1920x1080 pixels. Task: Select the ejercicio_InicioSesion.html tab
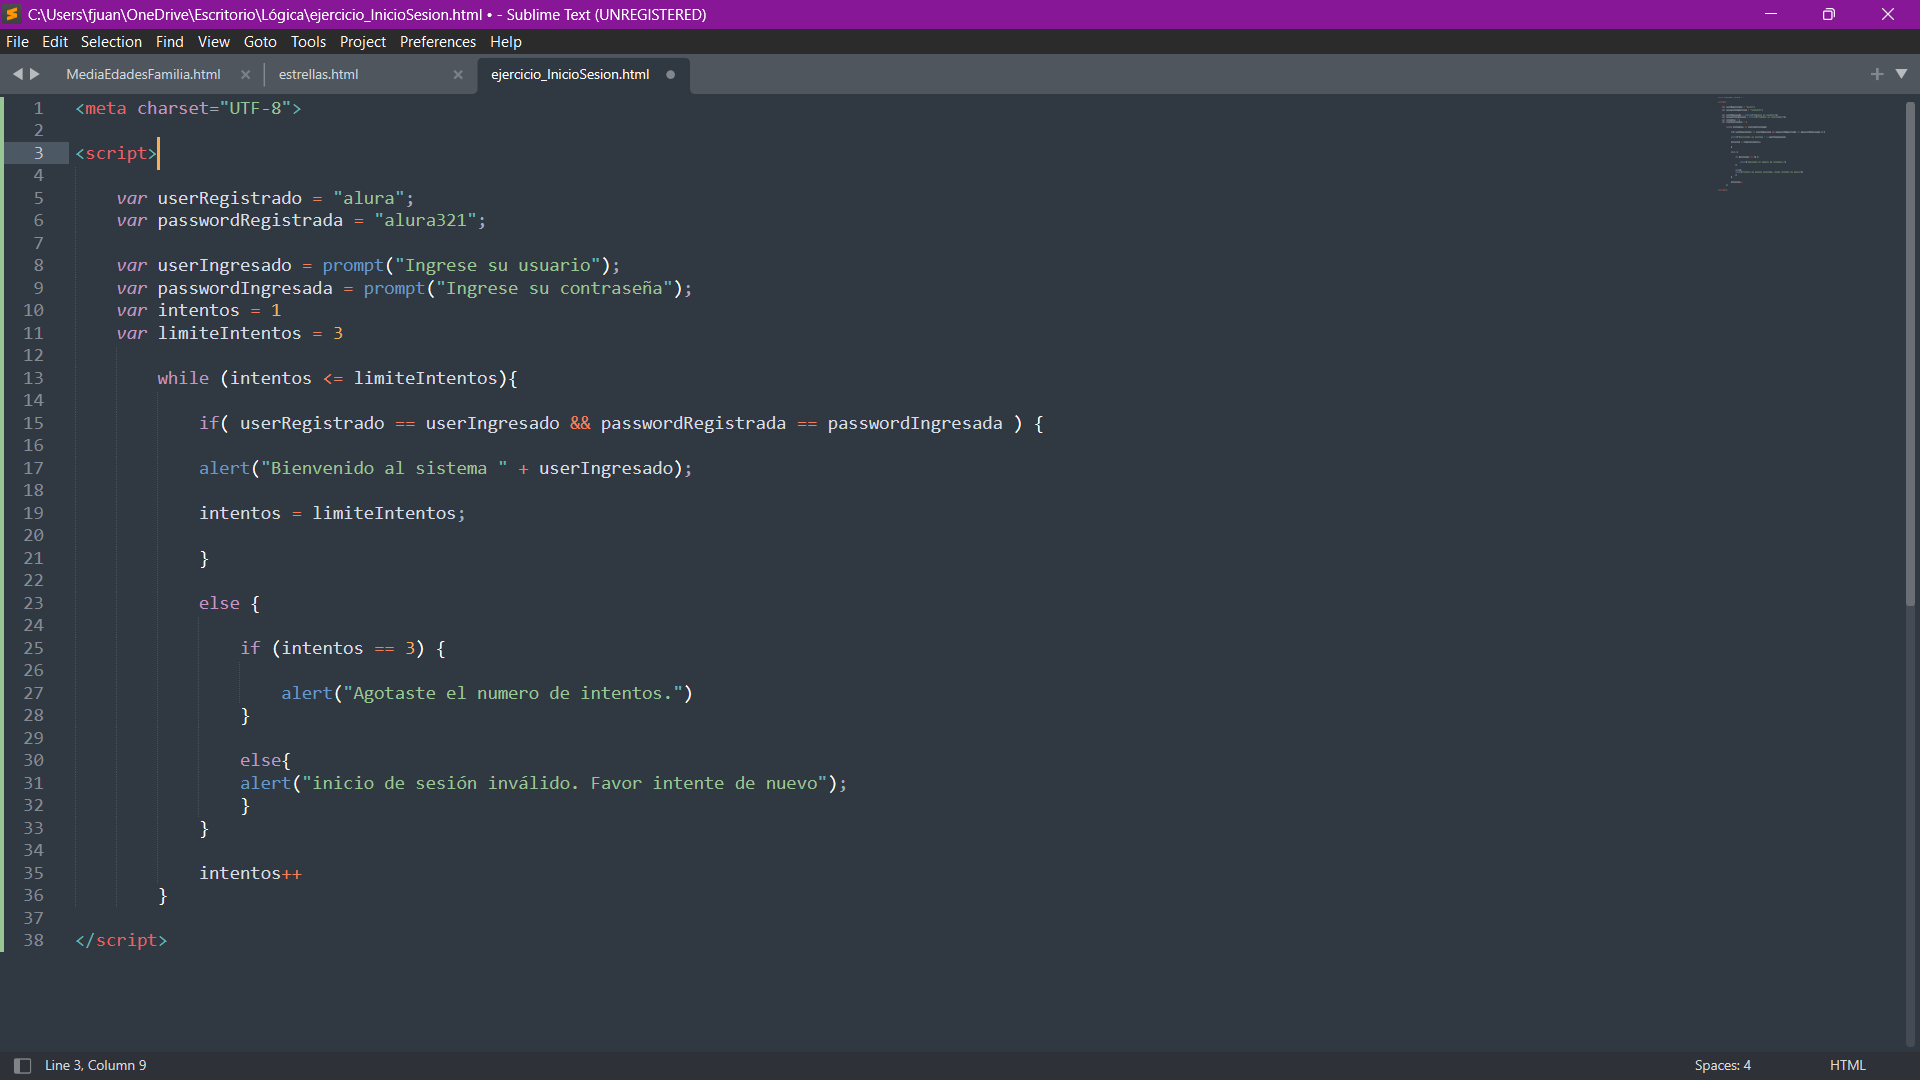pyautogui.click(x=570, y=75)
